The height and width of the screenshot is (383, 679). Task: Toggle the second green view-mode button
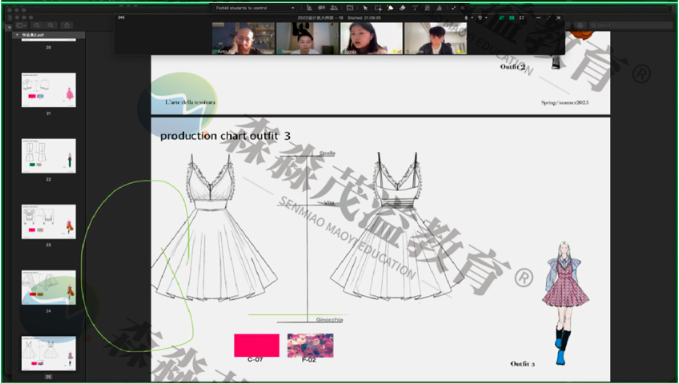point(512,18)
